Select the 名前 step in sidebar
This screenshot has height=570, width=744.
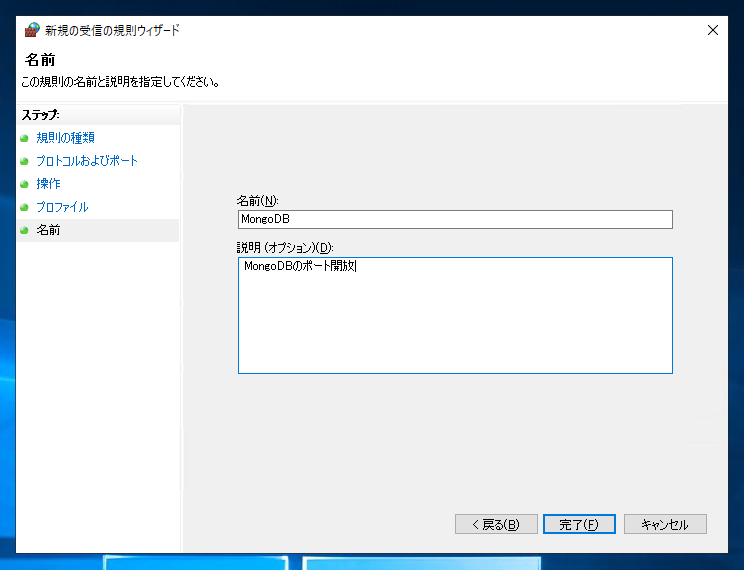pyautogui.click(x=48, y=230)
